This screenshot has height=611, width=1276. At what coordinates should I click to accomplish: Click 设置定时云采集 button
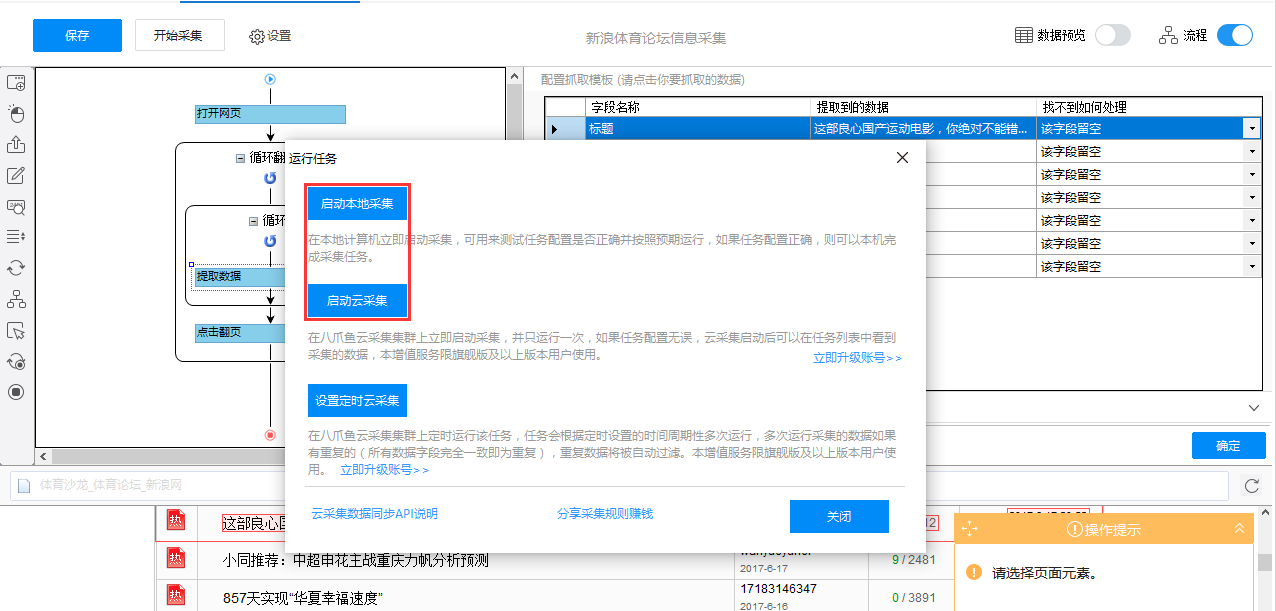point(357,400)
